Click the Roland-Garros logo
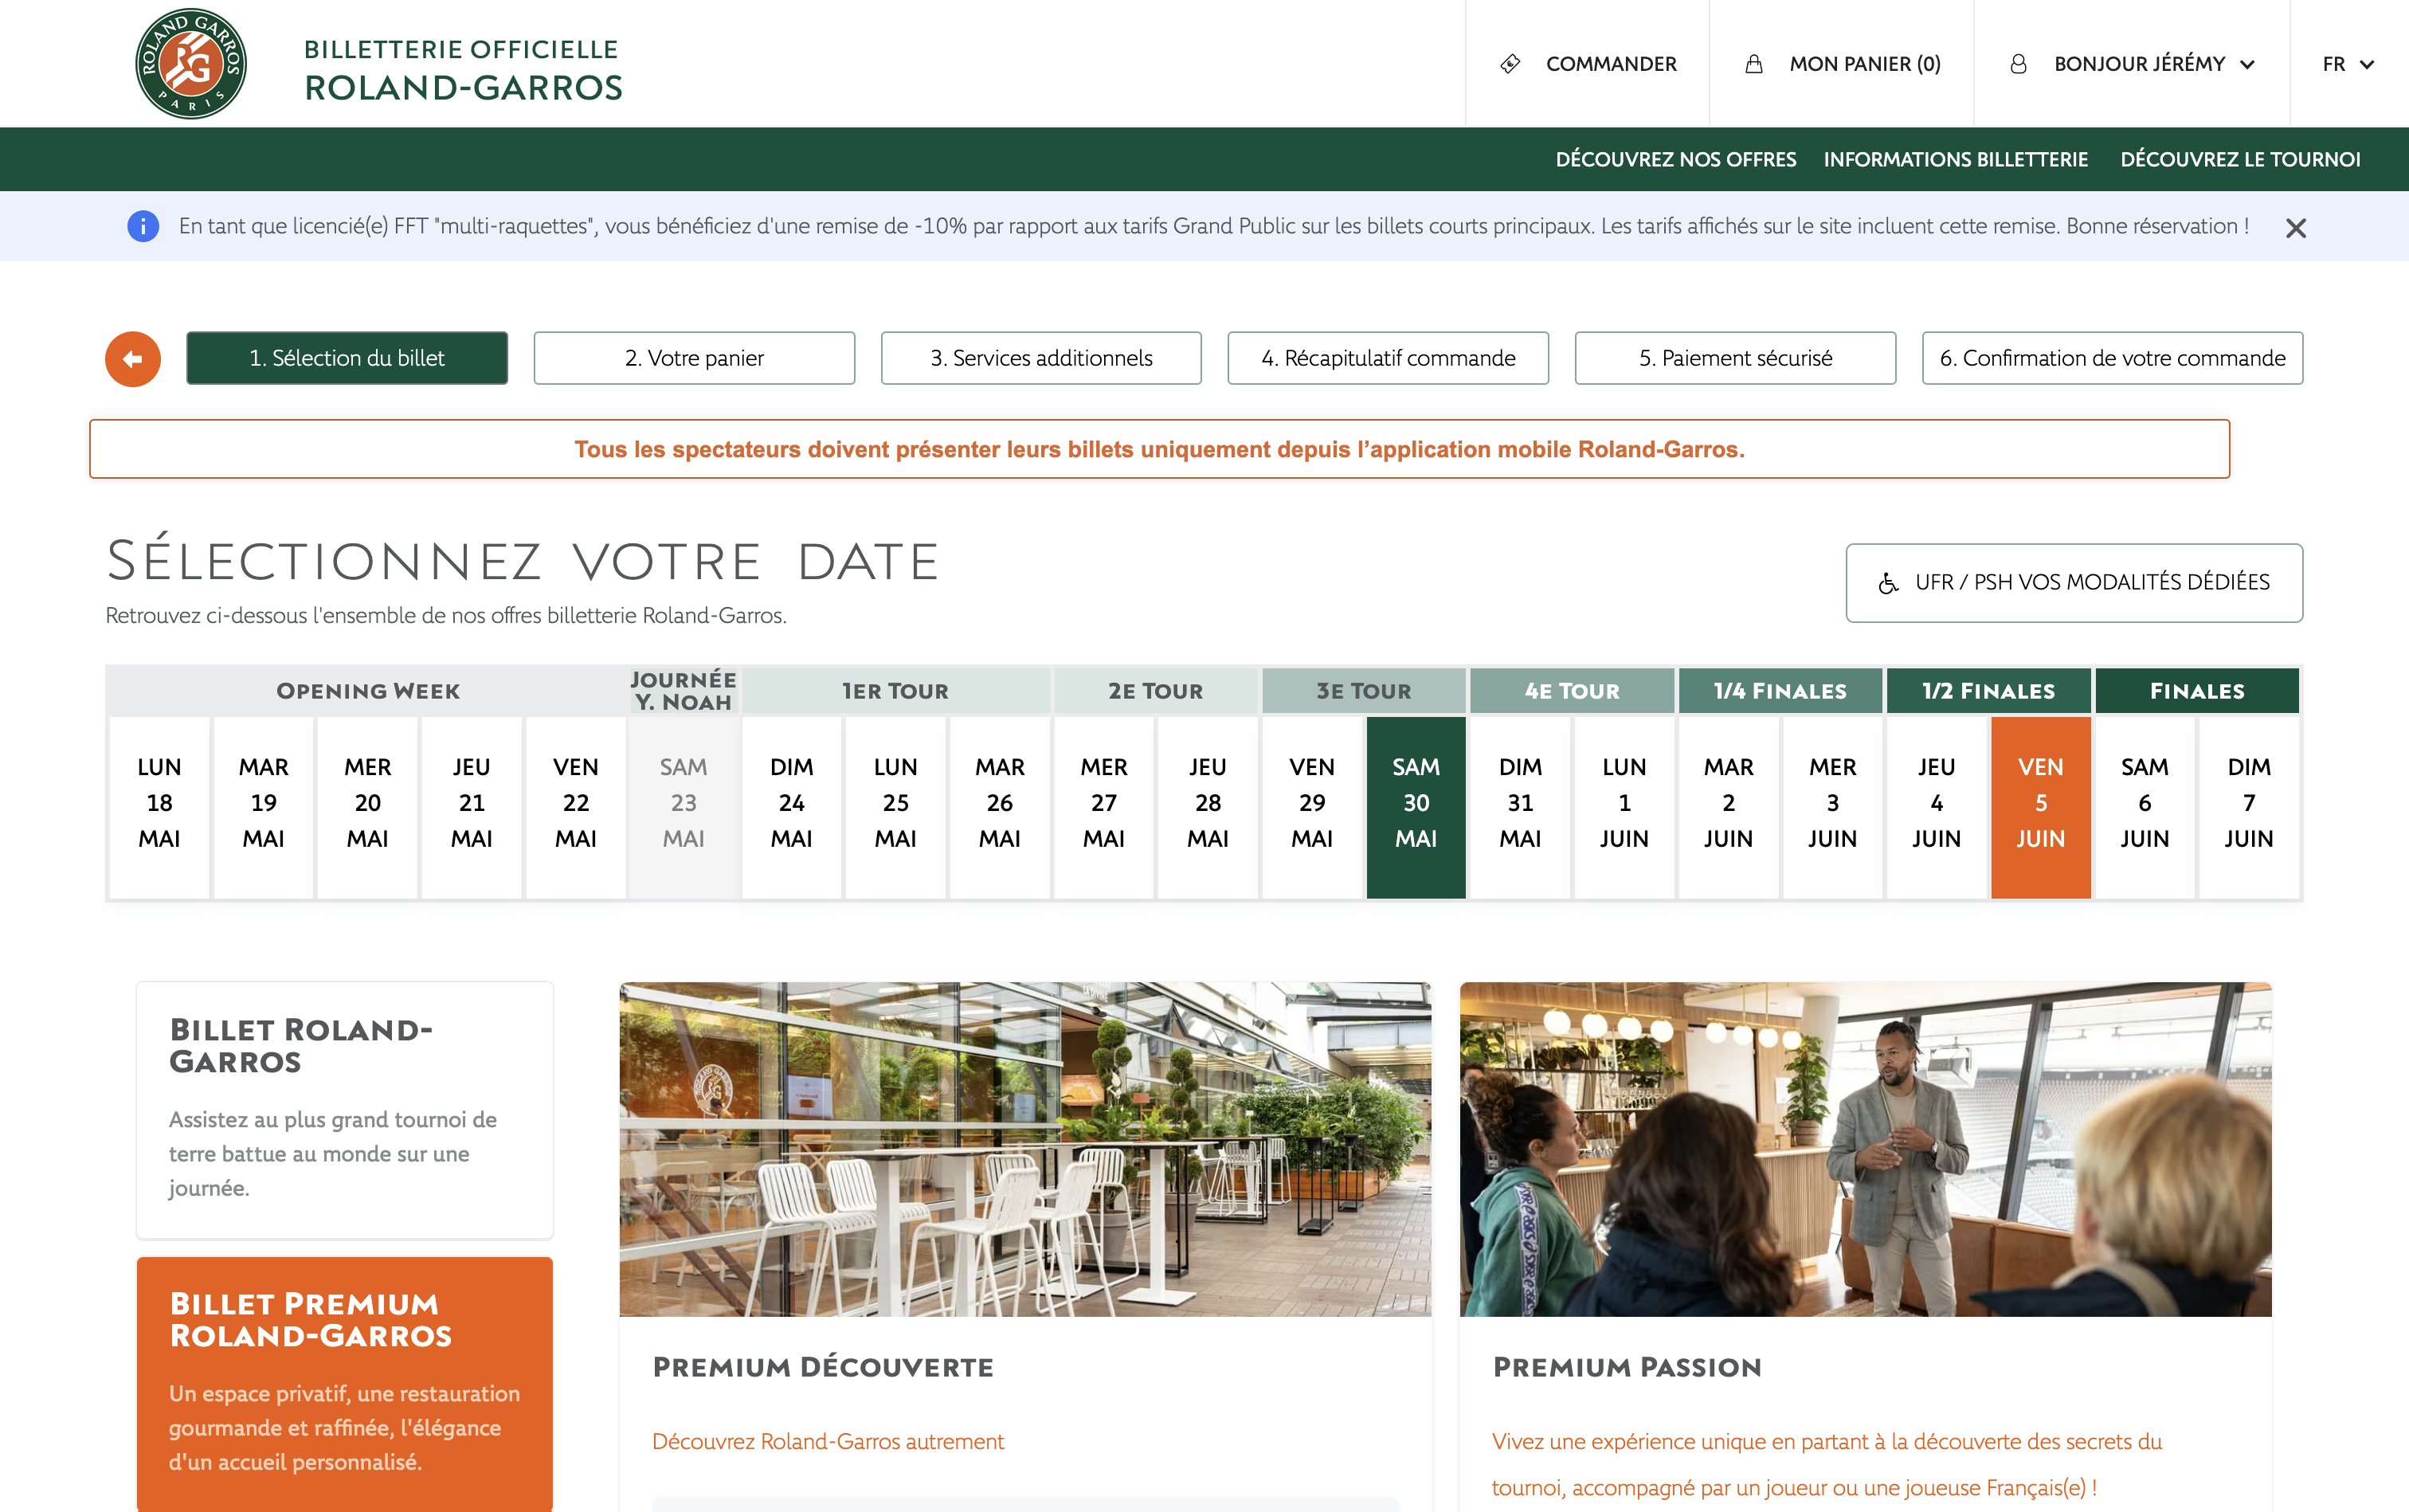This screenshot has width=2409, height=1512. point(190,63)
